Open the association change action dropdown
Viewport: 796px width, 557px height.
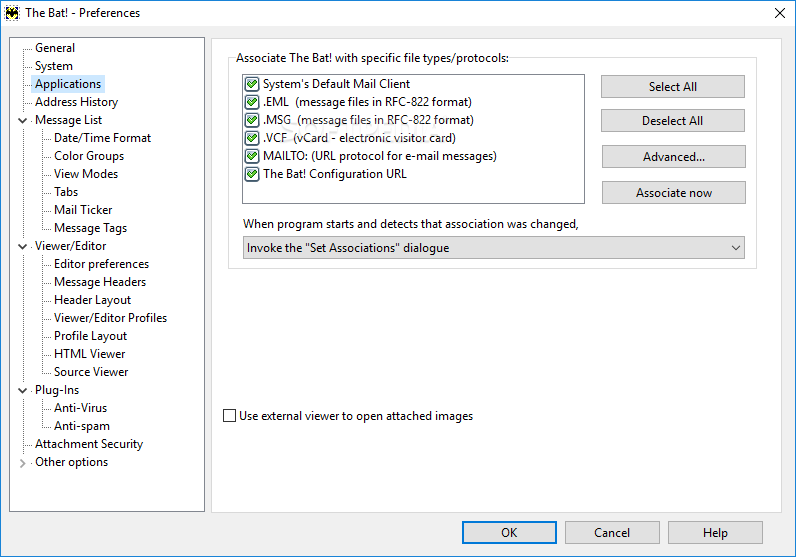(493, 248)
